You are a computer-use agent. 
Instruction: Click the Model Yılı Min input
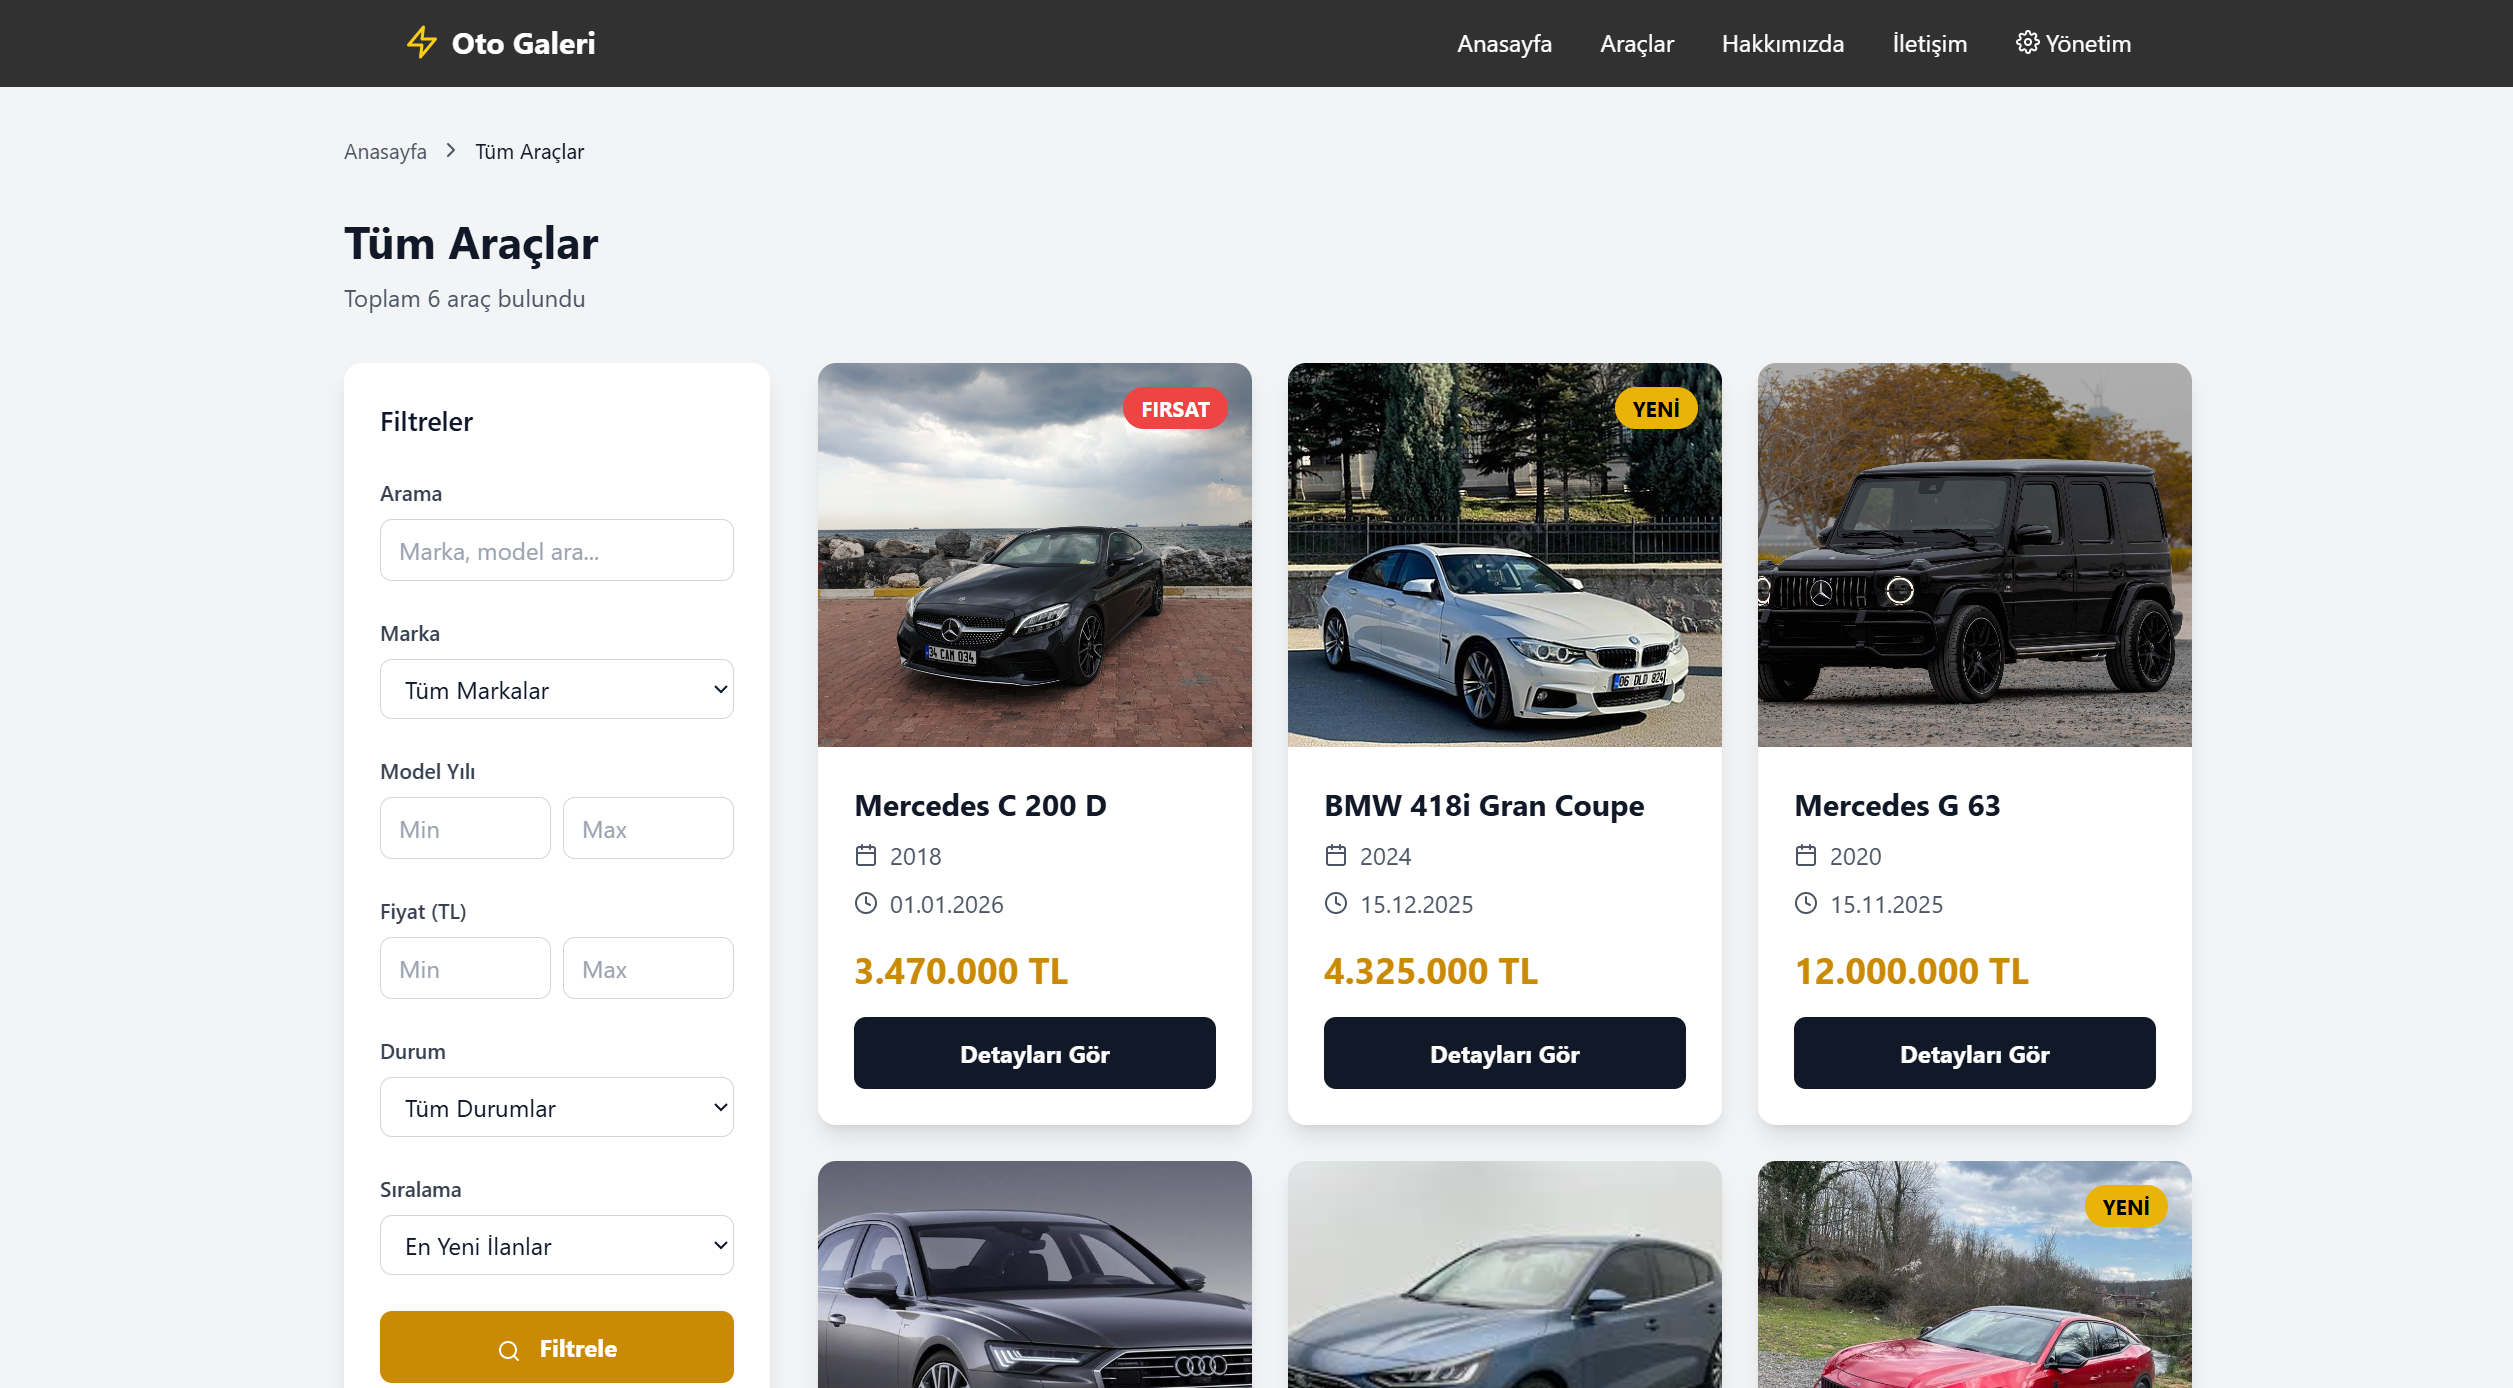465,829
